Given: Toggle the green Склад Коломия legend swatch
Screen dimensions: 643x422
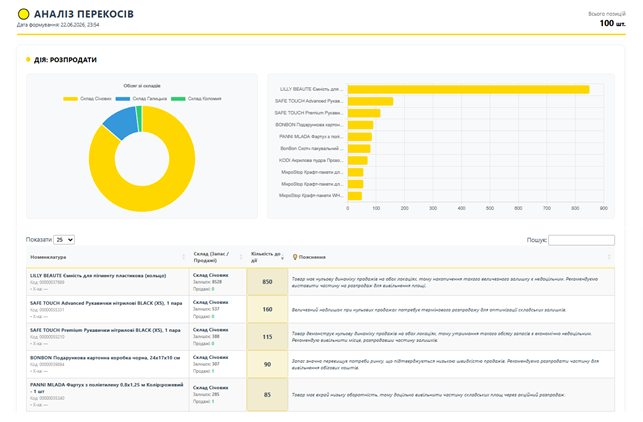Looking at the screenshot, I should click(178, 99).
